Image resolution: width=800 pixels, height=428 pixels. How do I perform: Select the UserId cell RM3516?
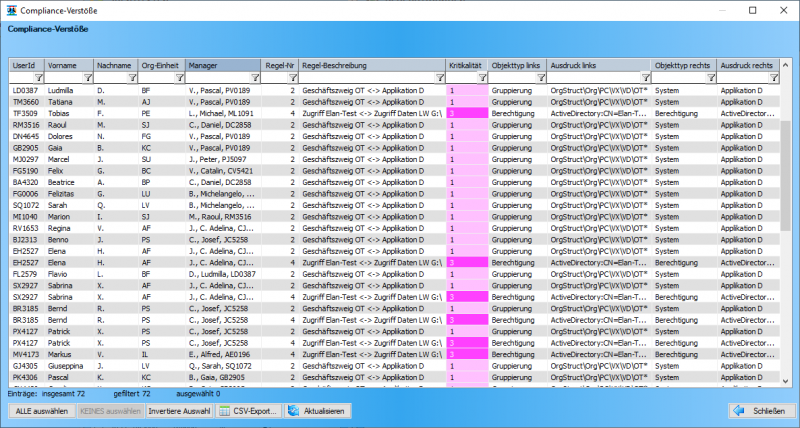[25, 125]
